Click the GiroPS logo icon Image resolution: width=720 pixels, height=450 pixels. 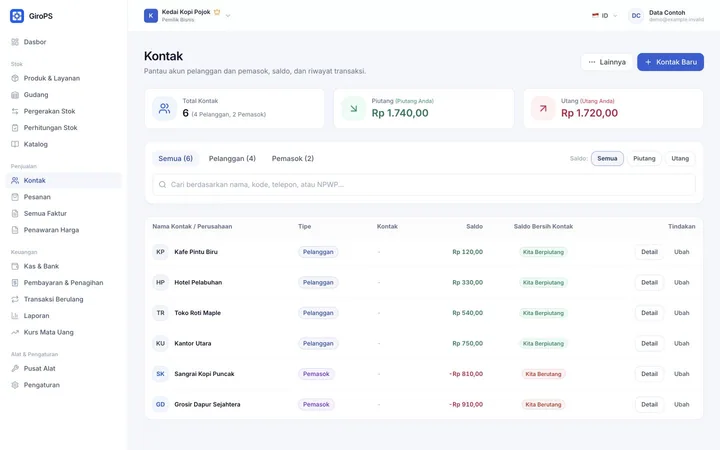tap(17, 16)
